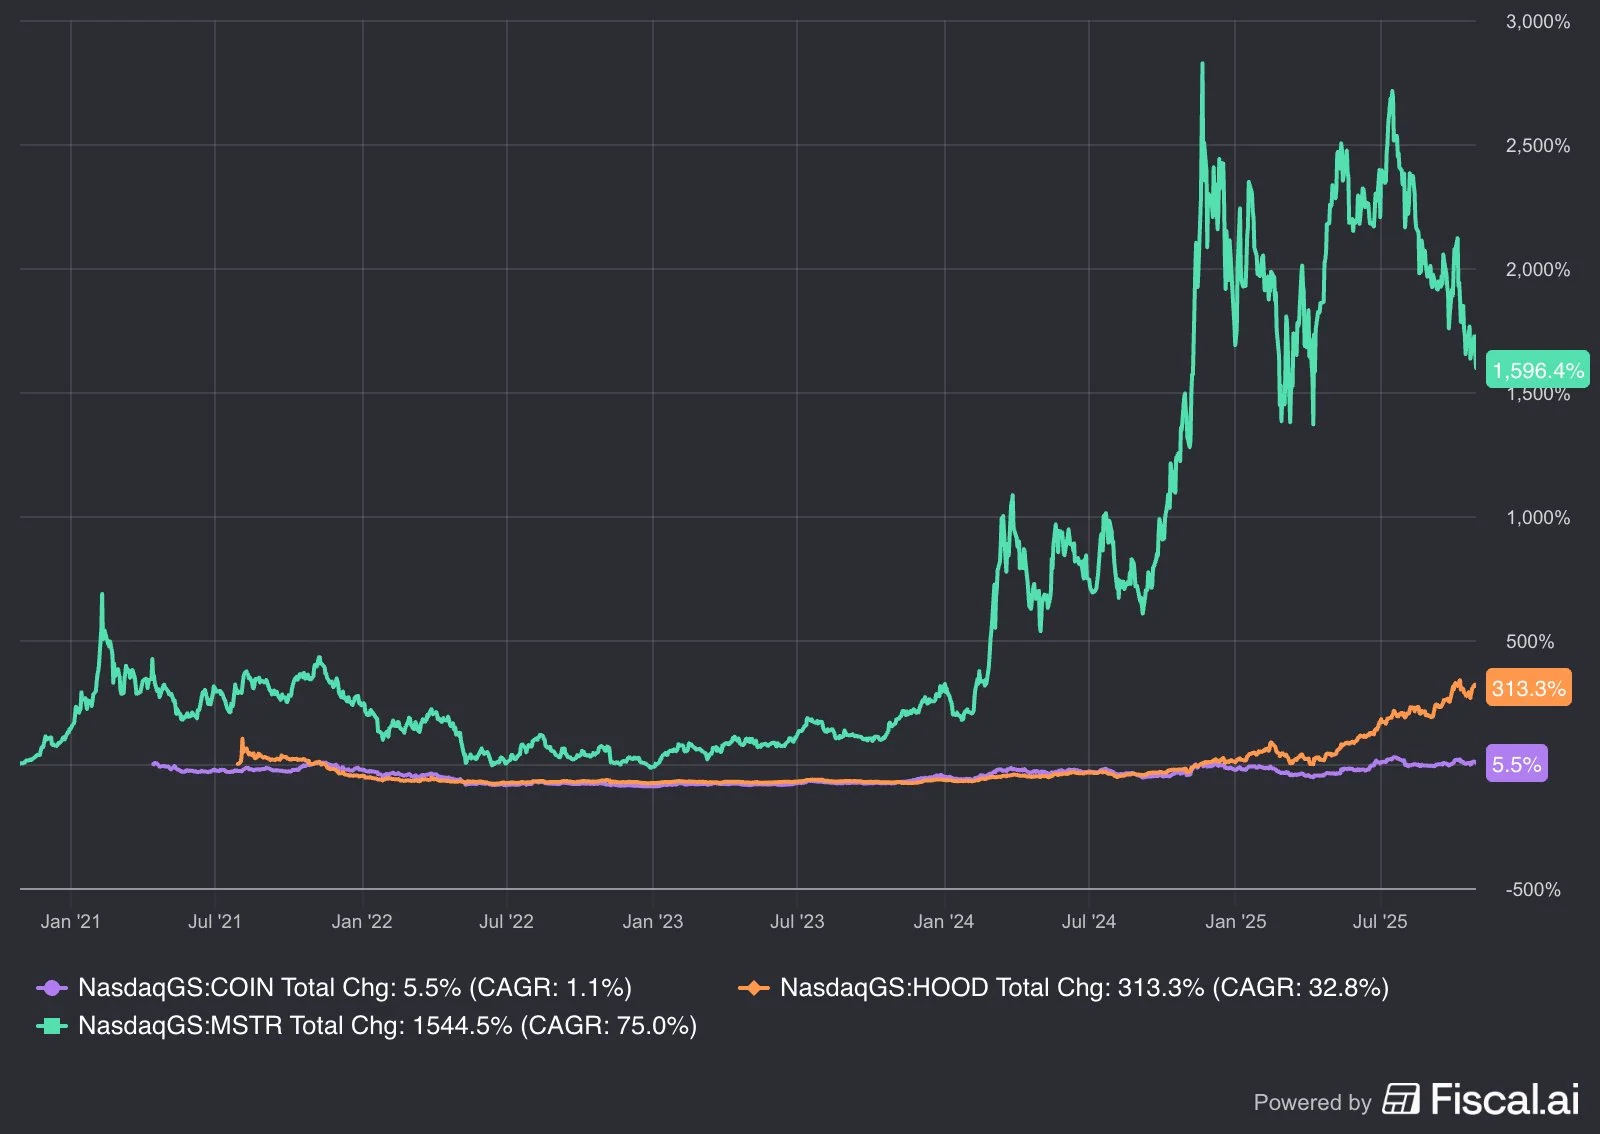Click the 500% y-axis label
Viewport: 1600px width, 1134px height.
click(1530, 641)
